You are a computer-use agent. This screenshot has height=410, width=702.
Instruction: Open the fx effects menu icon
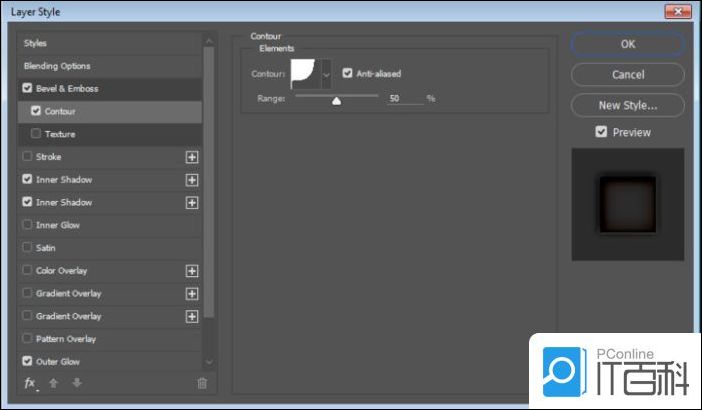point(30,383)
